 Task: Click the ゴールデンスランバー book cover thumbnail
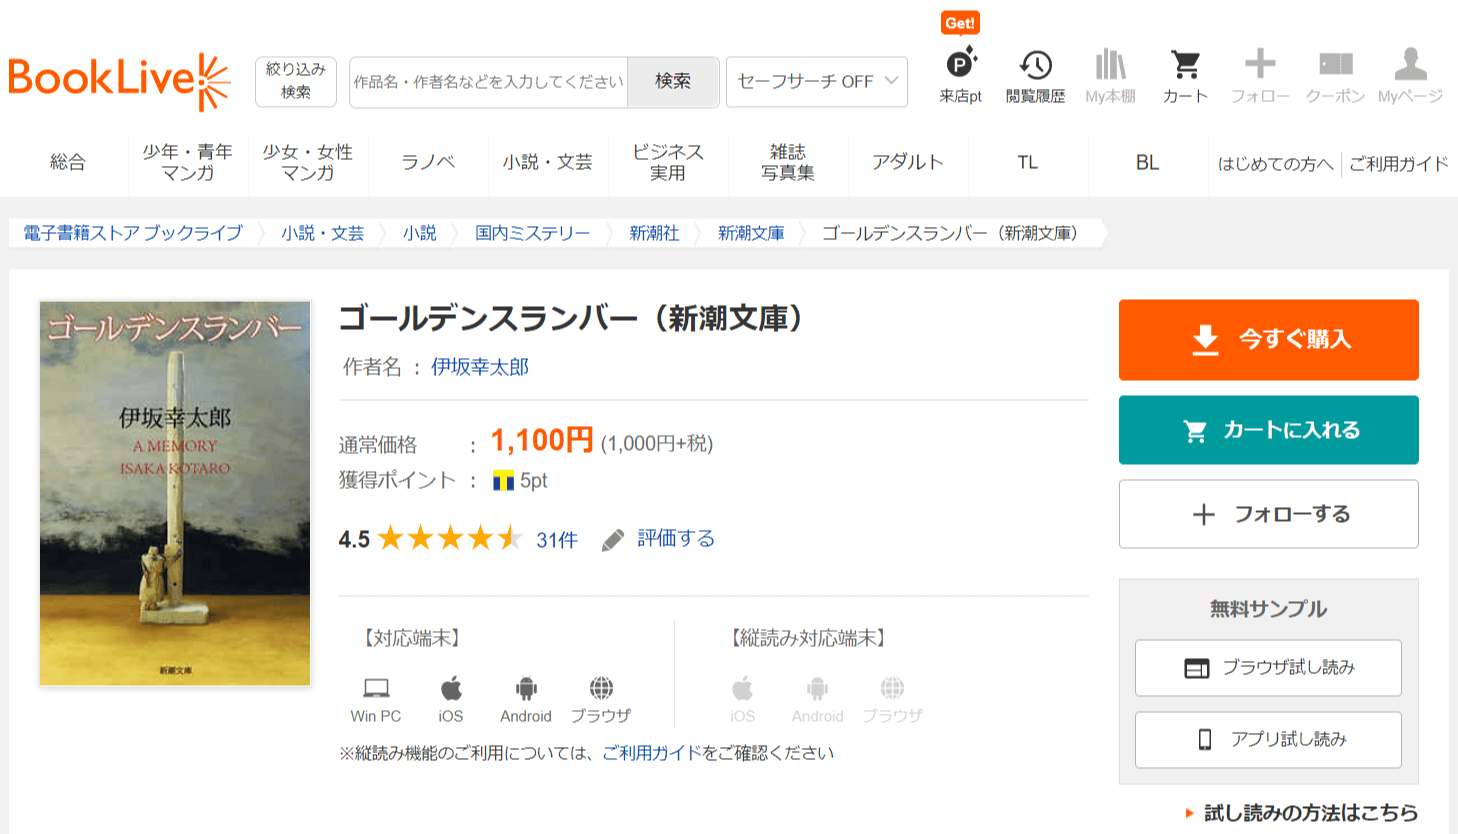pyautogui.click(x=175, y=493)
